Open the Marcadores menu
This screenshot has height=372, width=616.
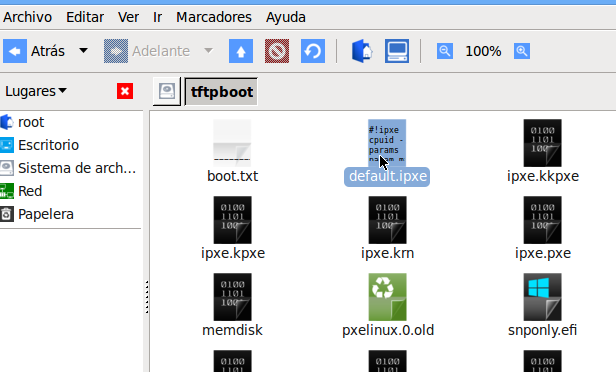tap(214, 17)
